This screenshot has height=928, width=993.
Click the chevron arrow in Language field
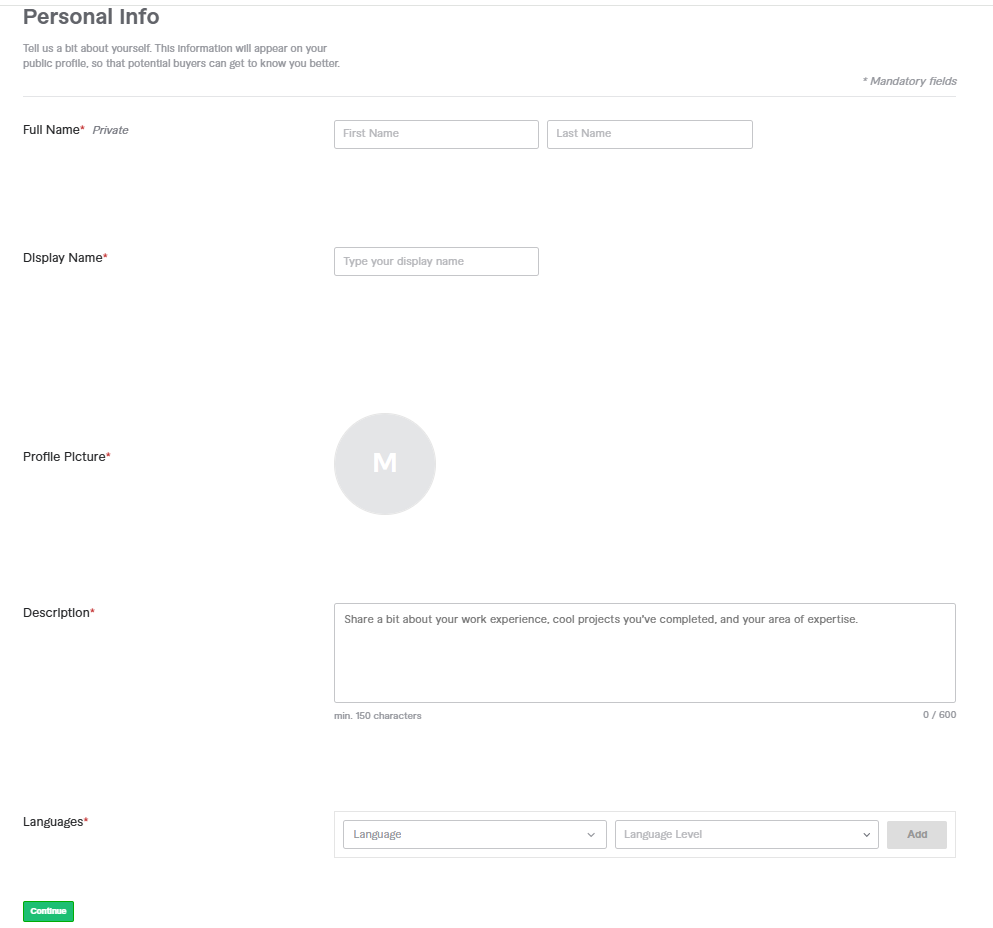click(x=591, y=835)
